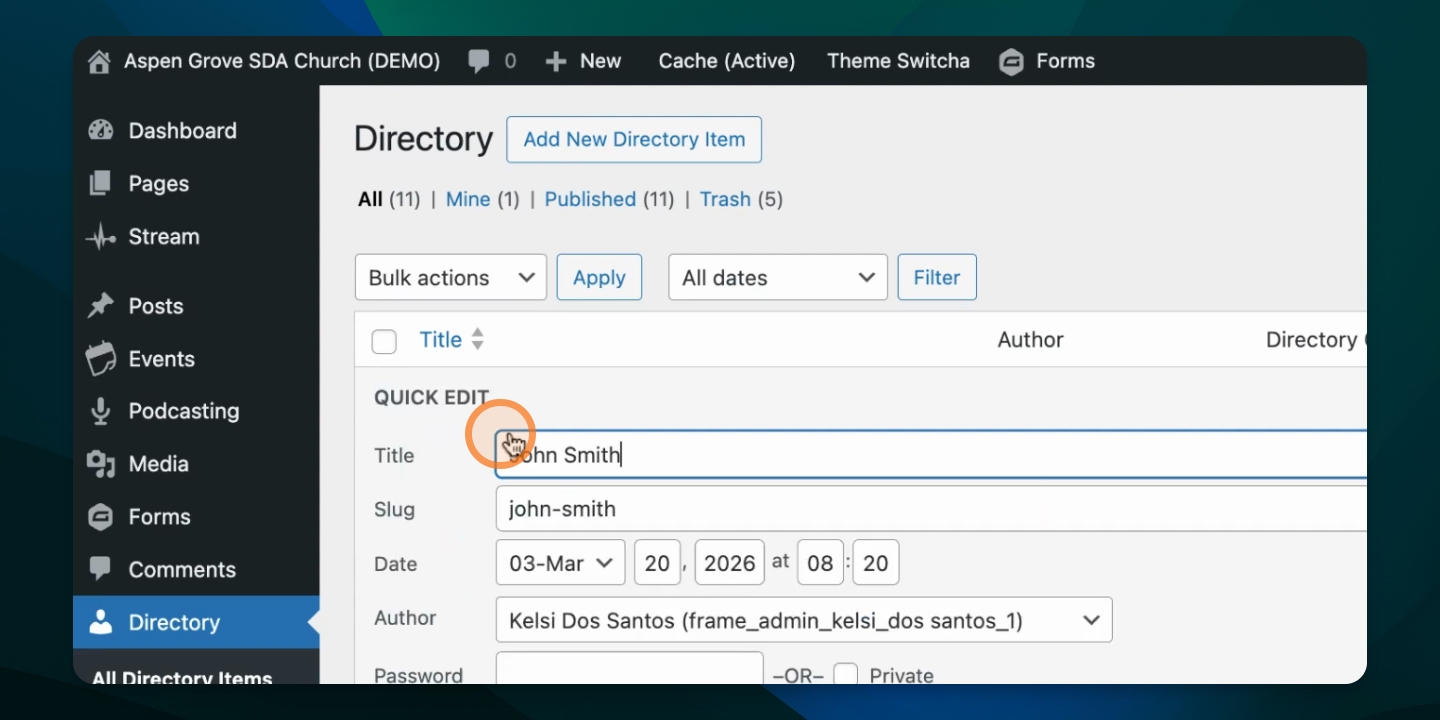Image resolution: width=1440 pixels, height=720 pixels.
Task: Go to Pages in the sidebar
Action: tap(159, 184)
